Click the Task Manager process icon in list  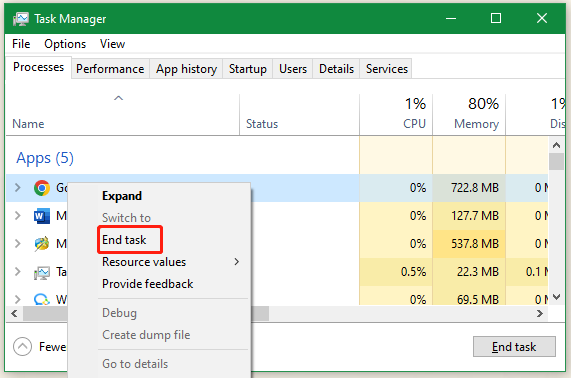point(42,272)
